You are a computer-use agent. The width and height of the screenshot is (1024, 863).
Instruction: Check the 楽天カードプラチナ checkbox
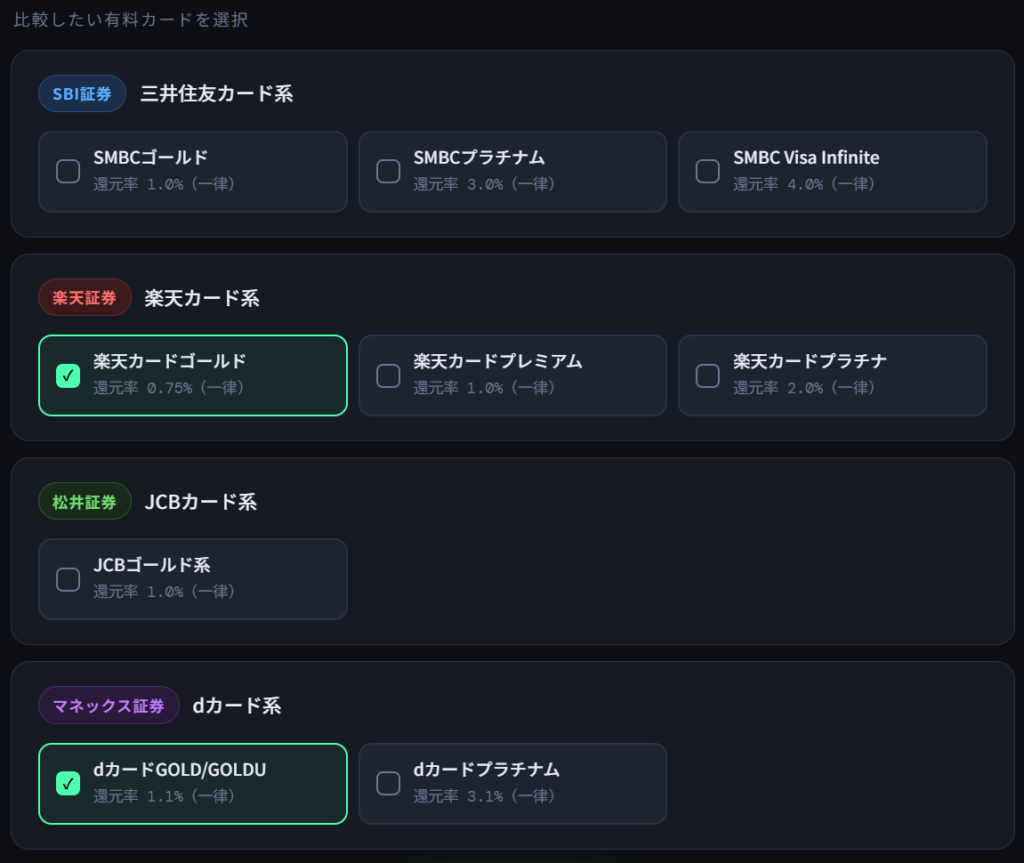708,375
